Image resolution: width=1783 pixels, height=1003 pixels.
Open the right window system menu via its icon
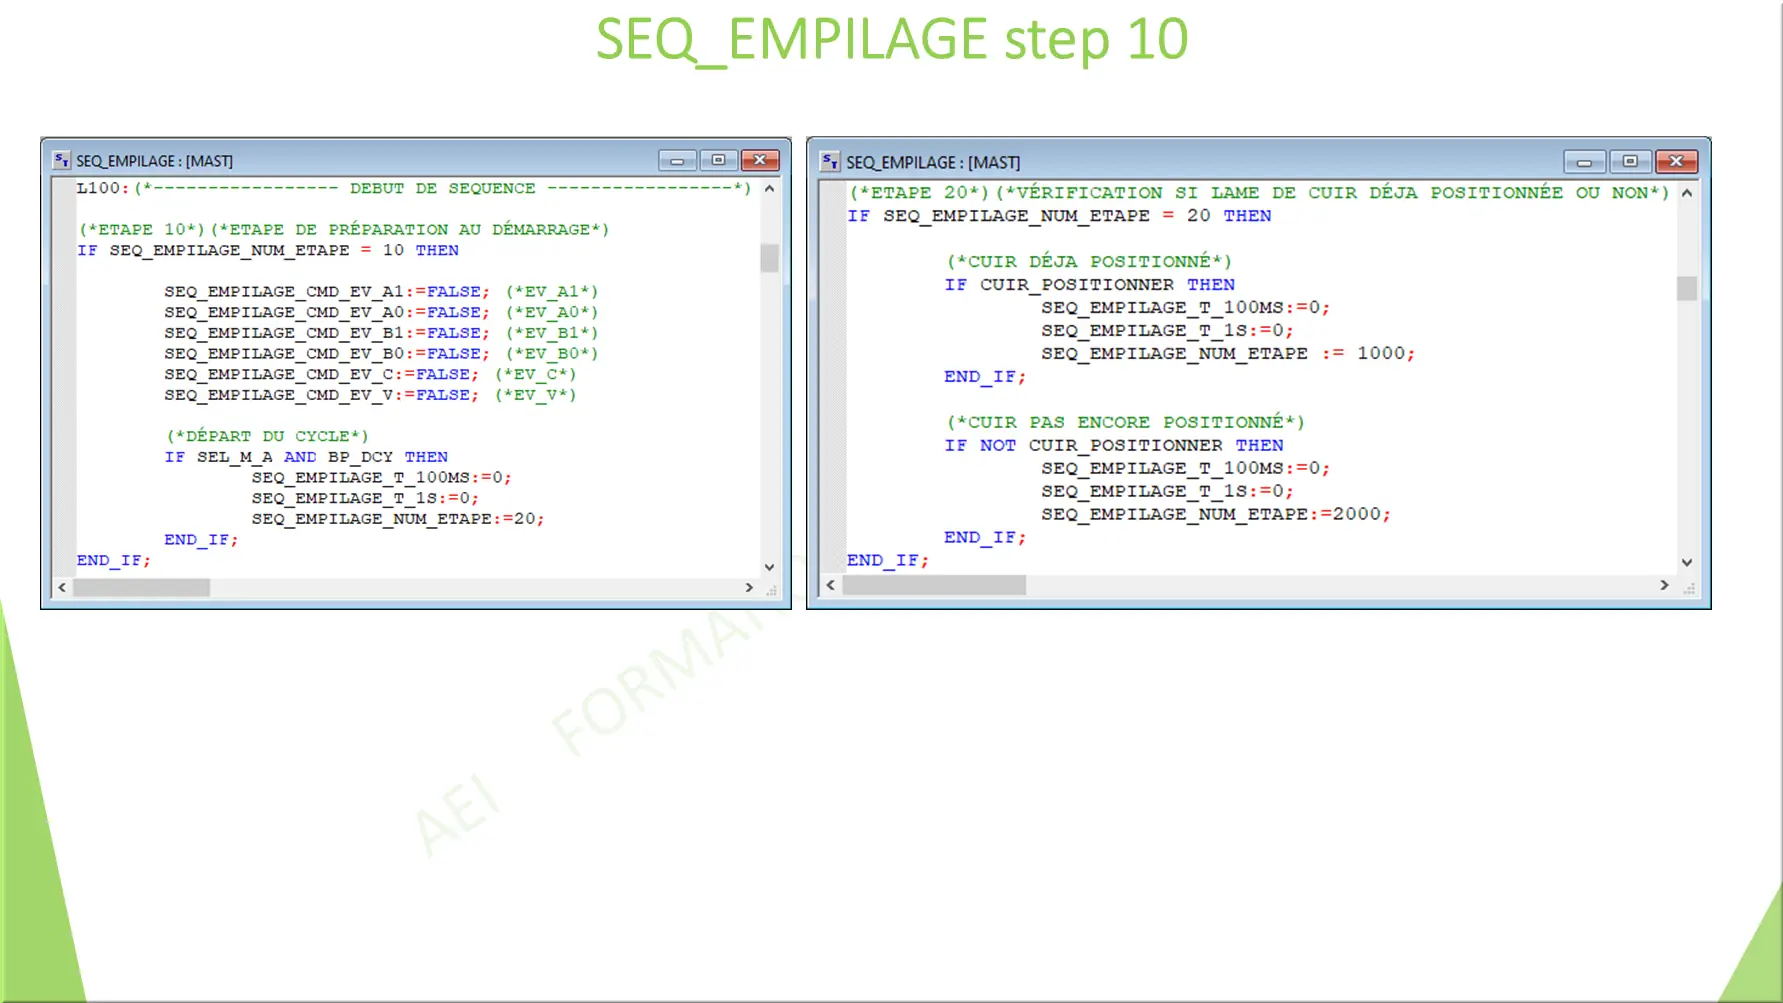point(828,161)
